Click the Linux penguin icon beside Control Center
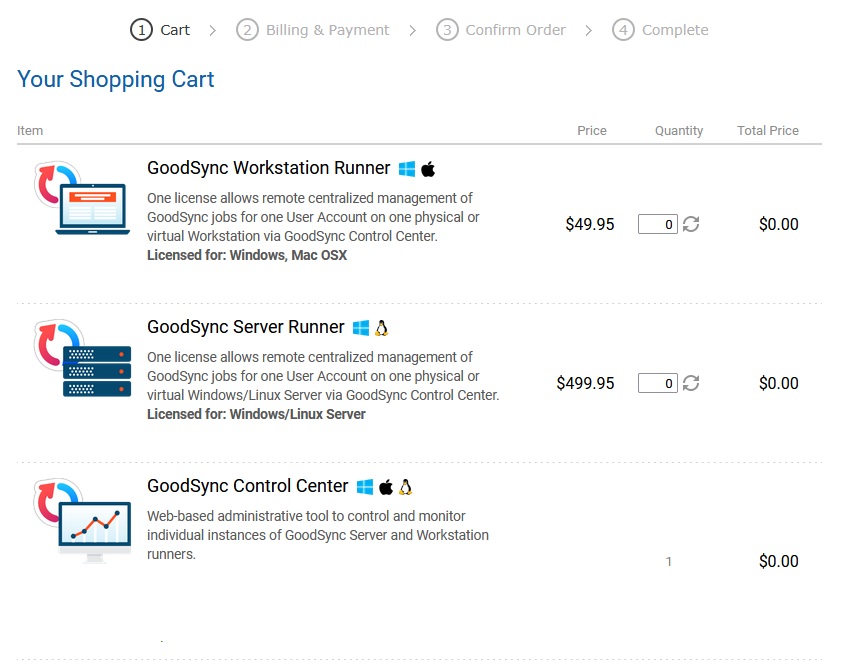The width and height of the screenshot is (863, 668). (405, 487)
